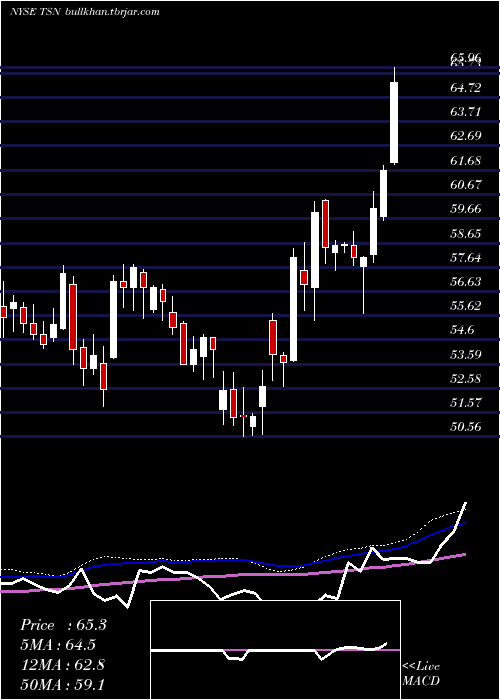
Task: Click the 54.6 price axis label
Action: pos(462,330)
